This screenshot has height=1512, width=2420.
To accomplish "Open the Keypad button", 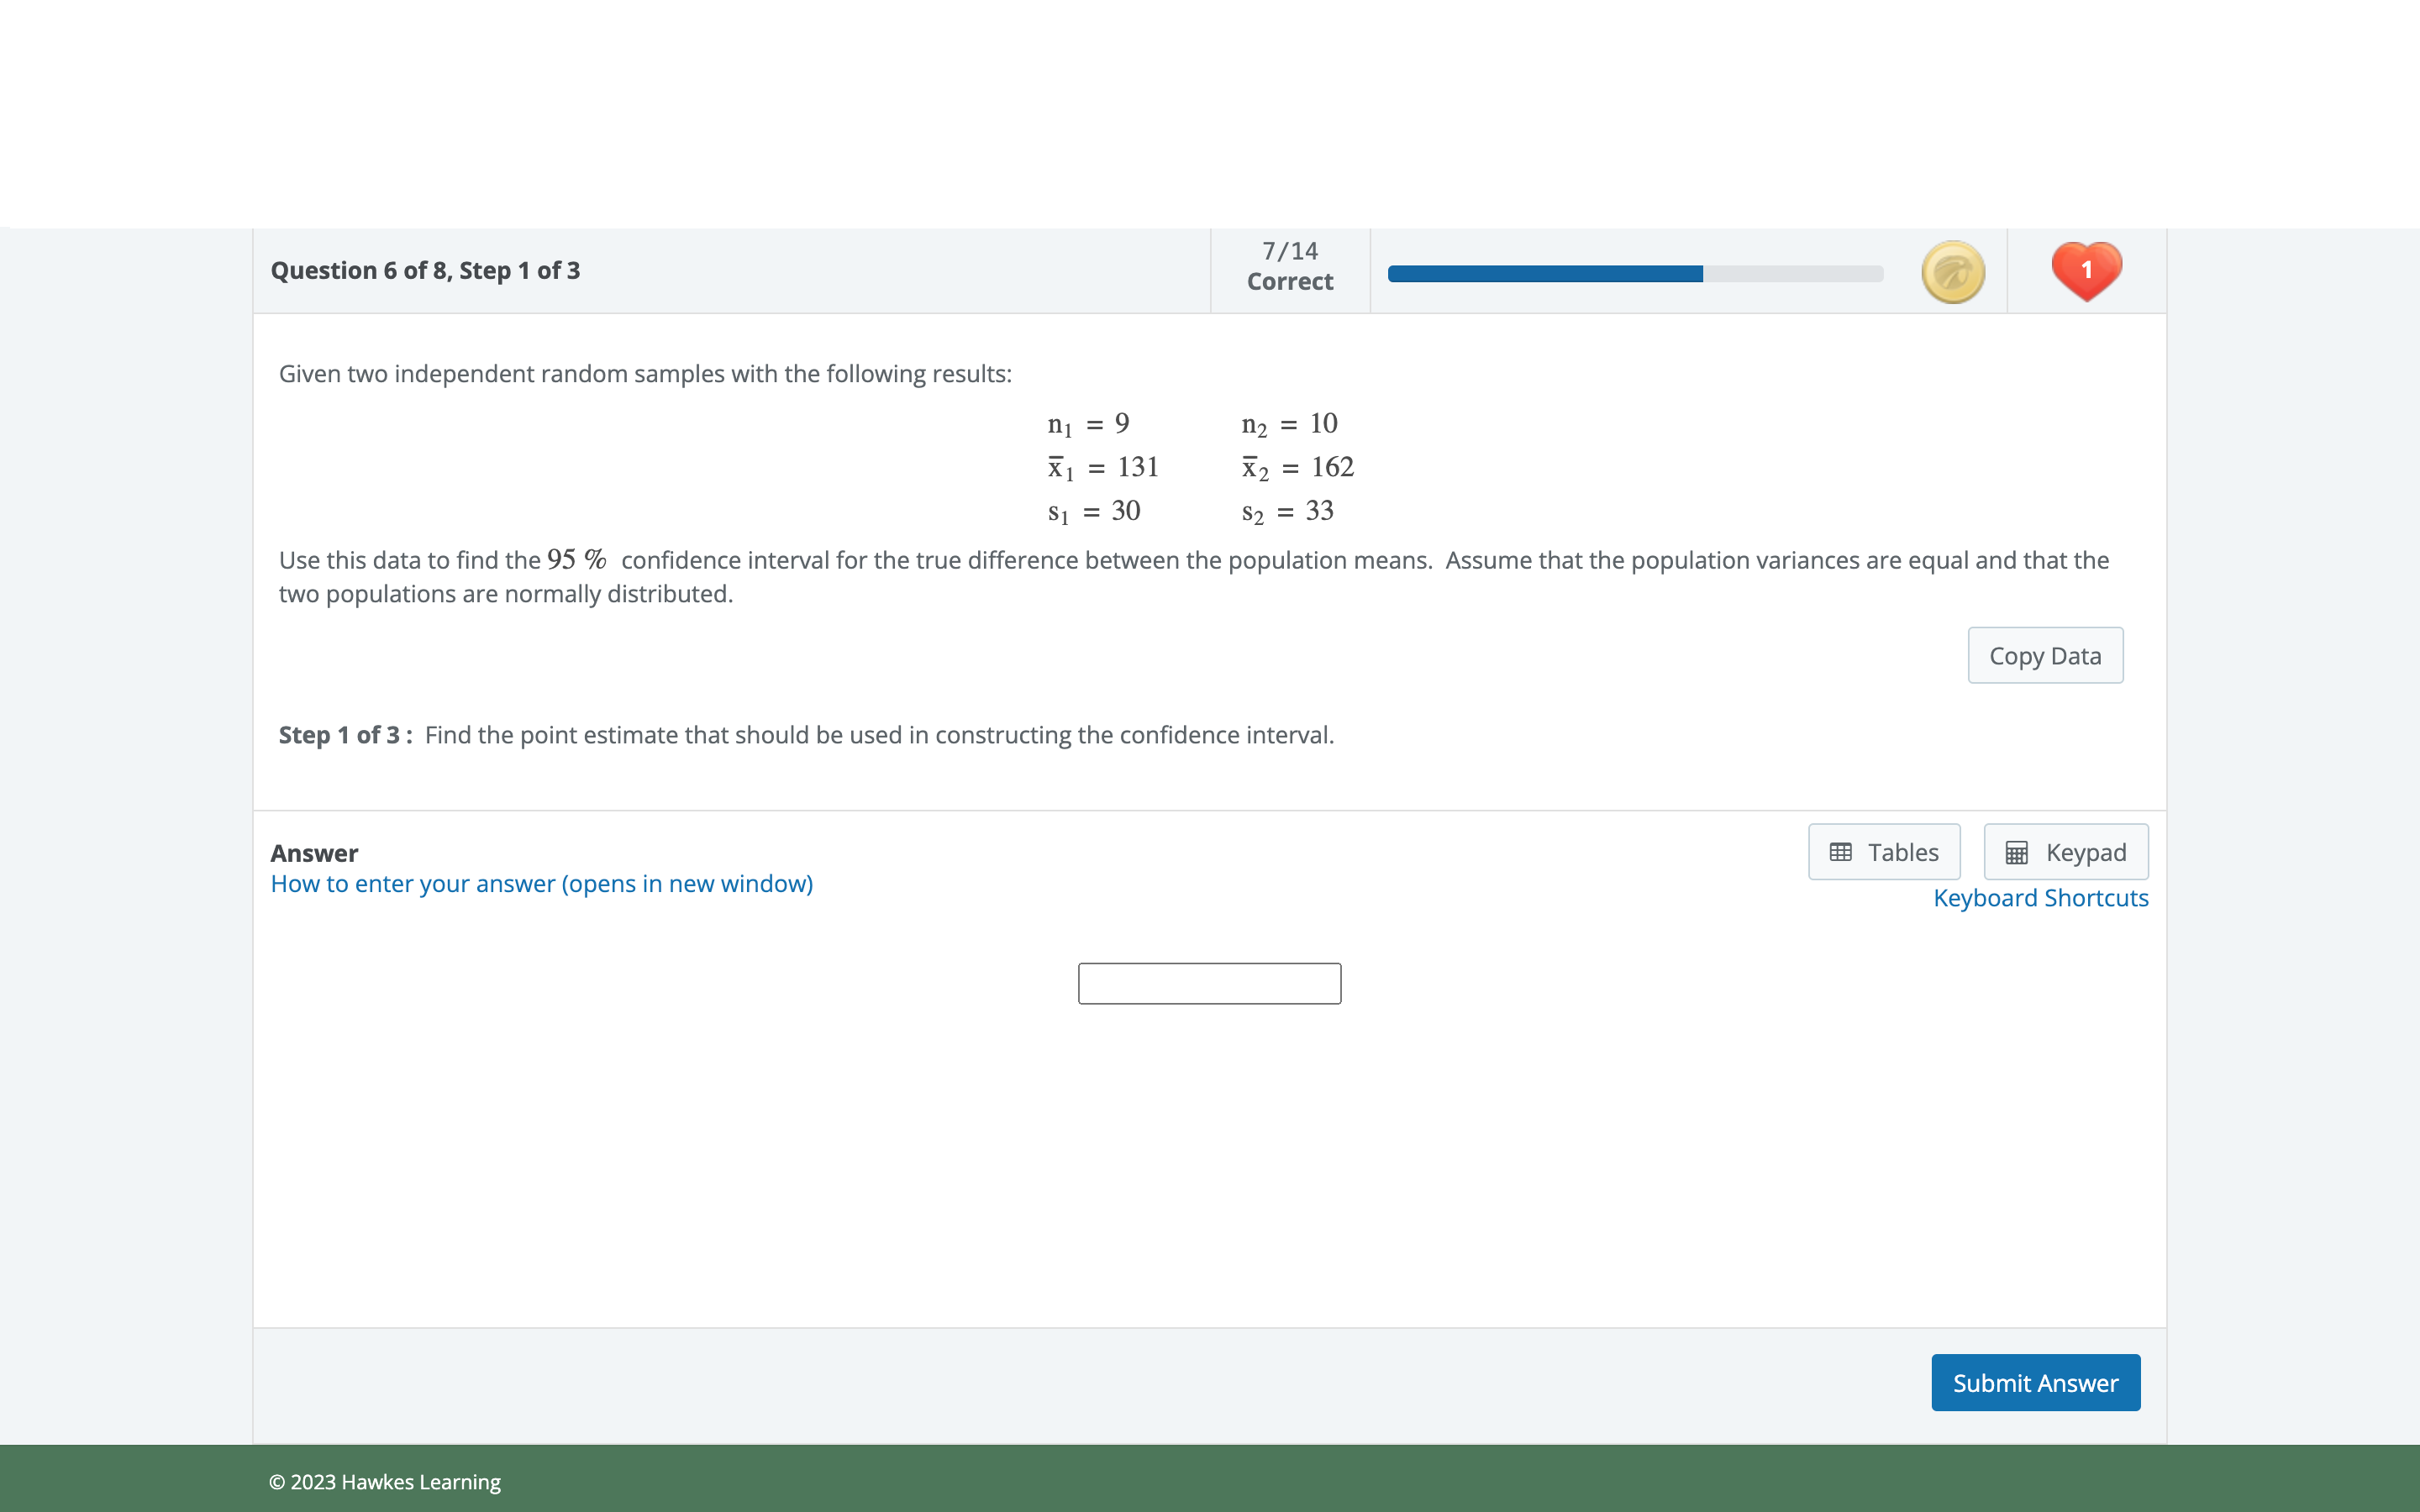I will pyautogui.click(x=2066, y=852).
